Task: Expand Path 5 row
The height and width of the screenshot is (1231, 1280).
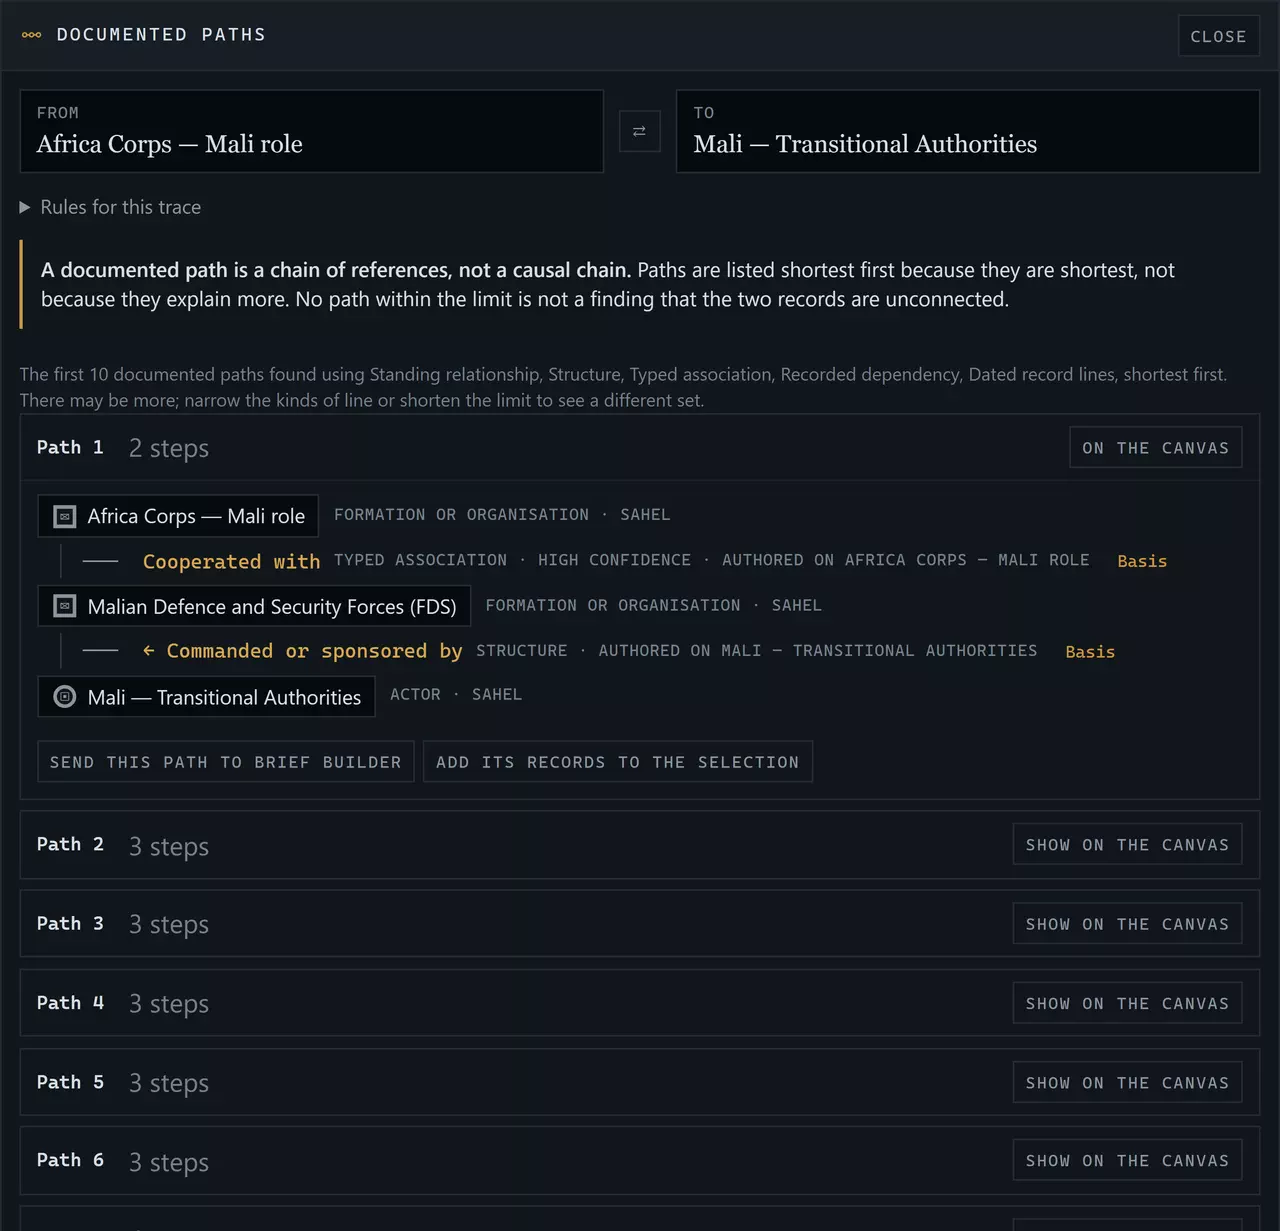Action: coord(640,1082)
